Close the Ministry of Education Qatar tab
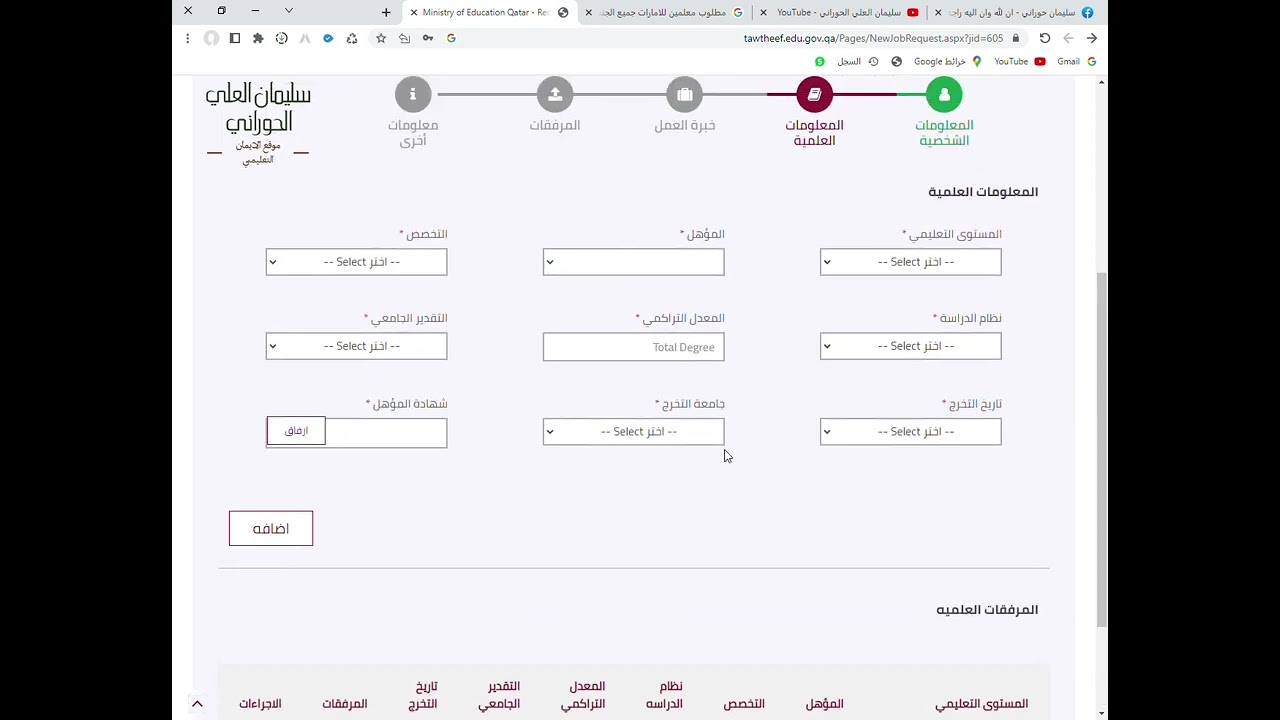The image size is (1280, 720). pyautogui.click(x=413, y=12)
